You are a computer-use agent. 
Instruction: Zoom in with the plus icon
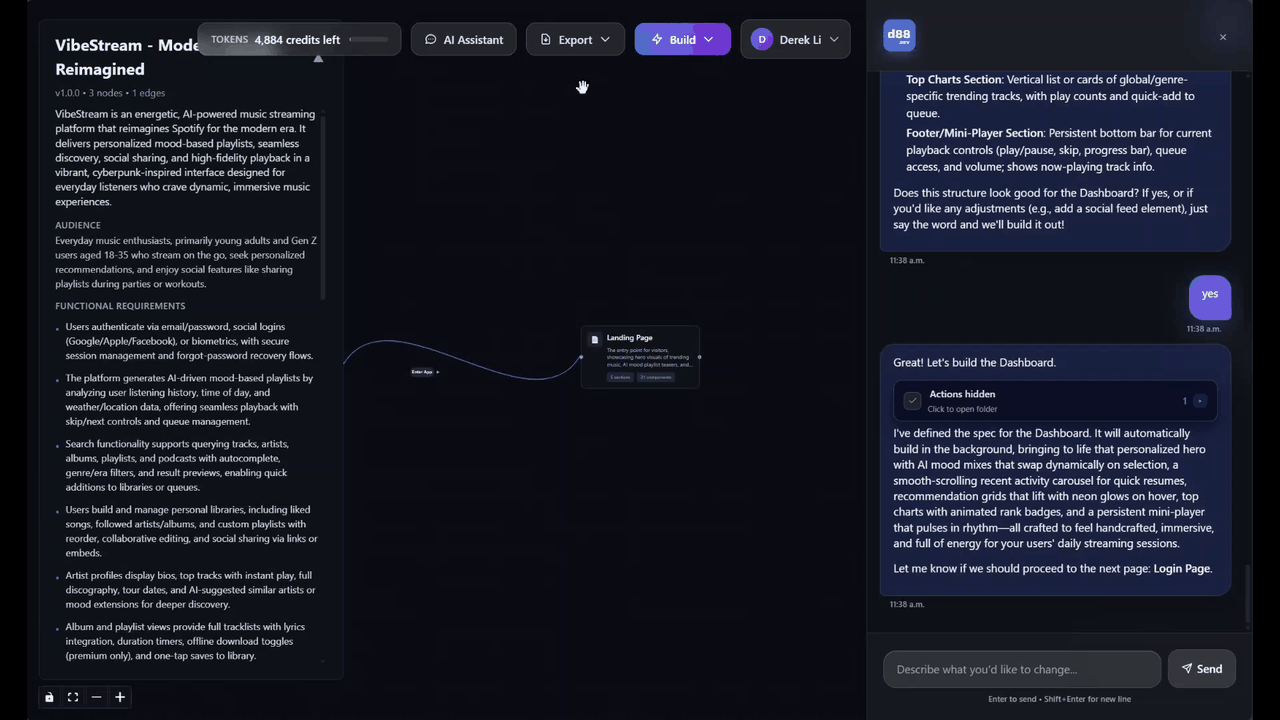point(120,697)
